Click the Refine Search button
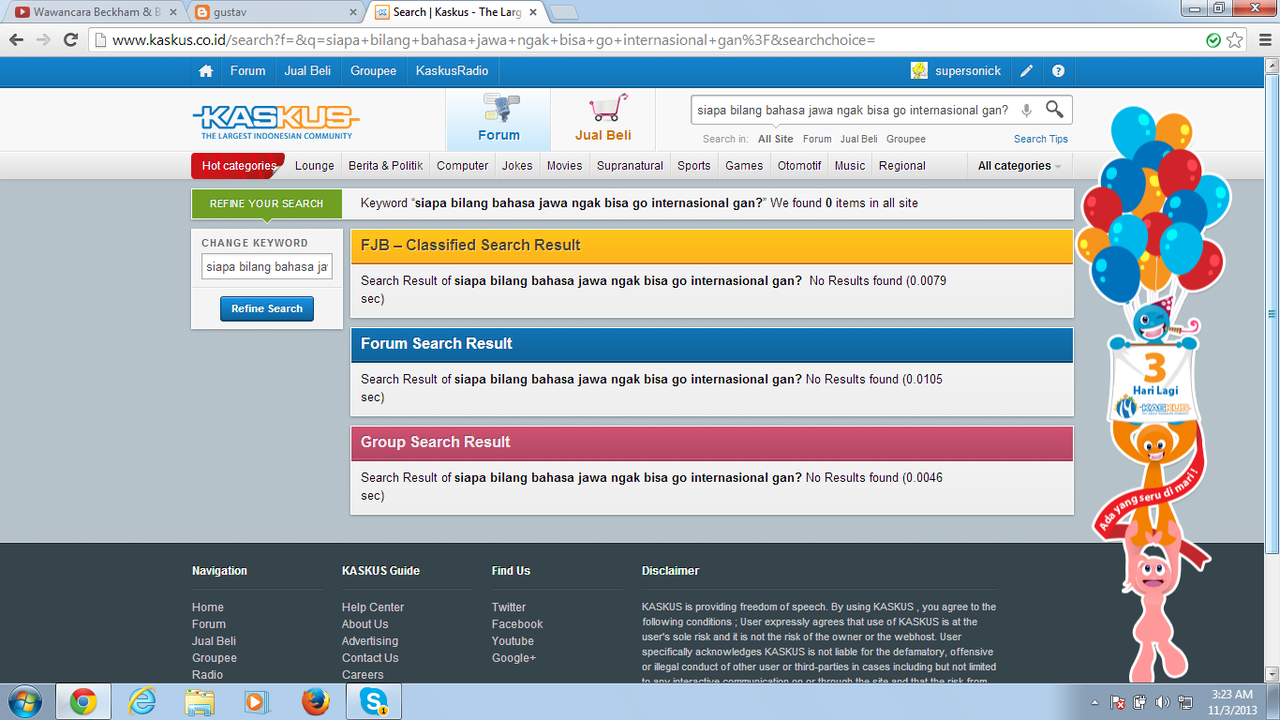The width and height of the screenshot is (1280, 720). click(267, 309)
